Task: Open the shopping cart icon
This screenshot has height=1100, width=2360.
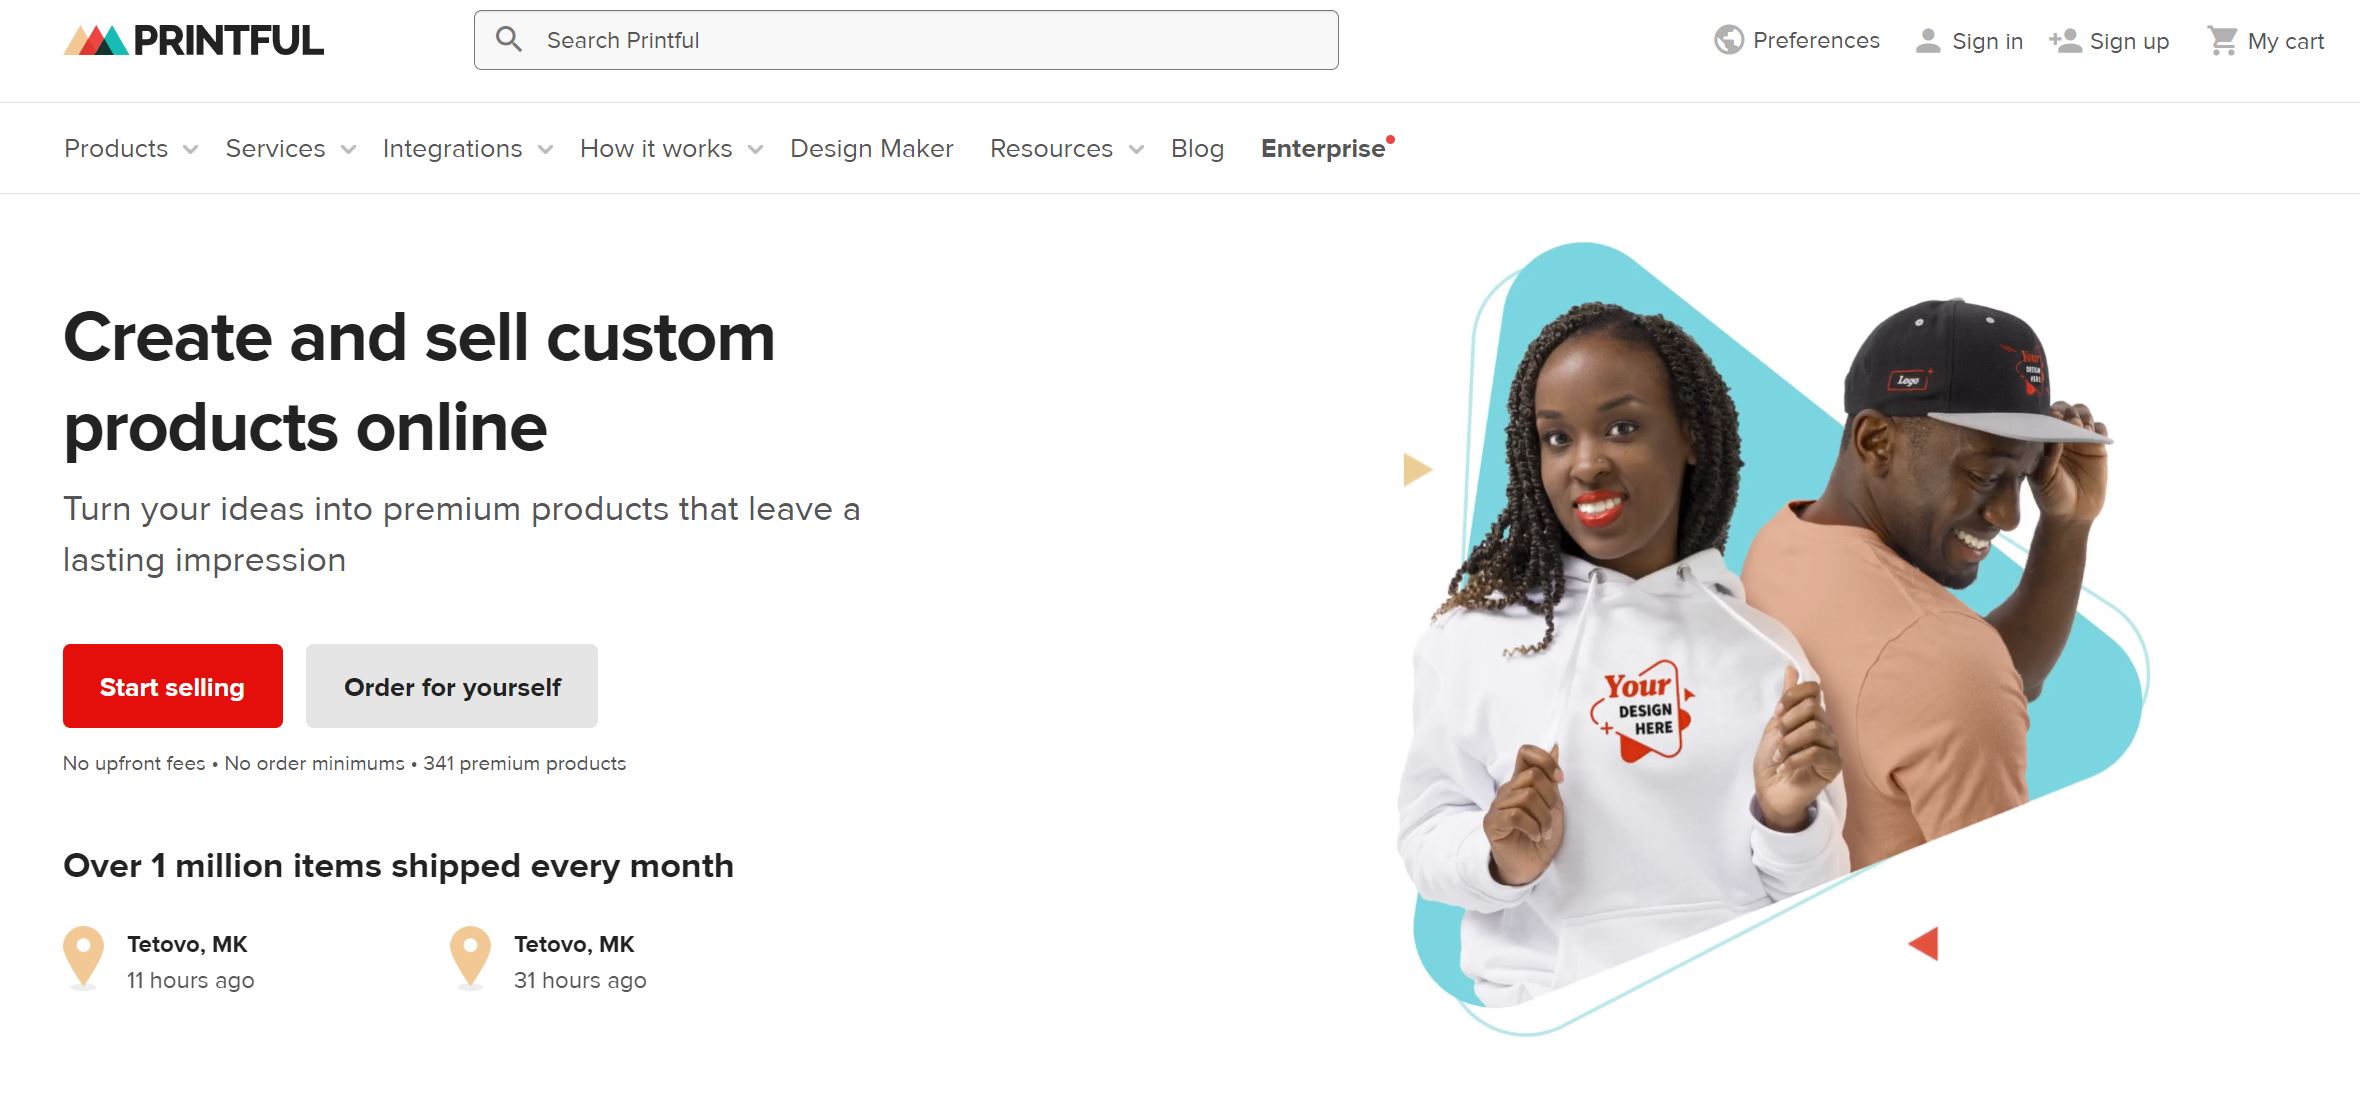Action: point(2222,41)
